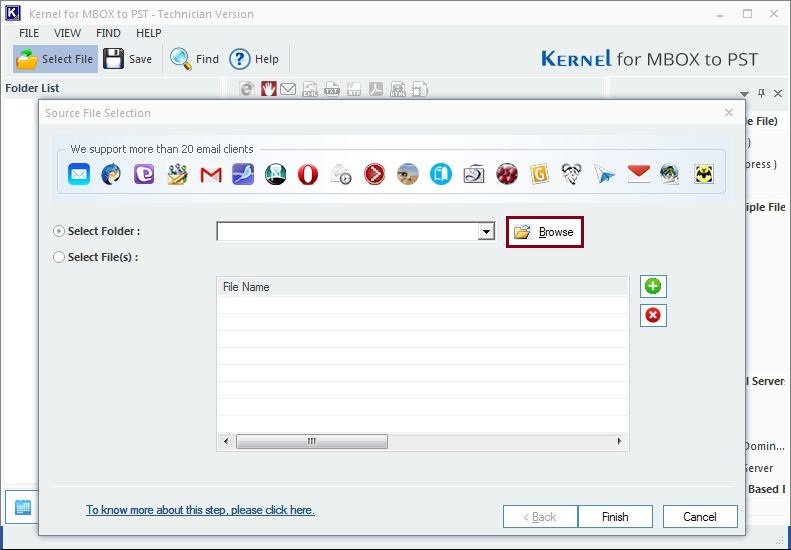The image size is (791, 550).
Task: Click the purple Entourage icon
Action: point(144,175)
